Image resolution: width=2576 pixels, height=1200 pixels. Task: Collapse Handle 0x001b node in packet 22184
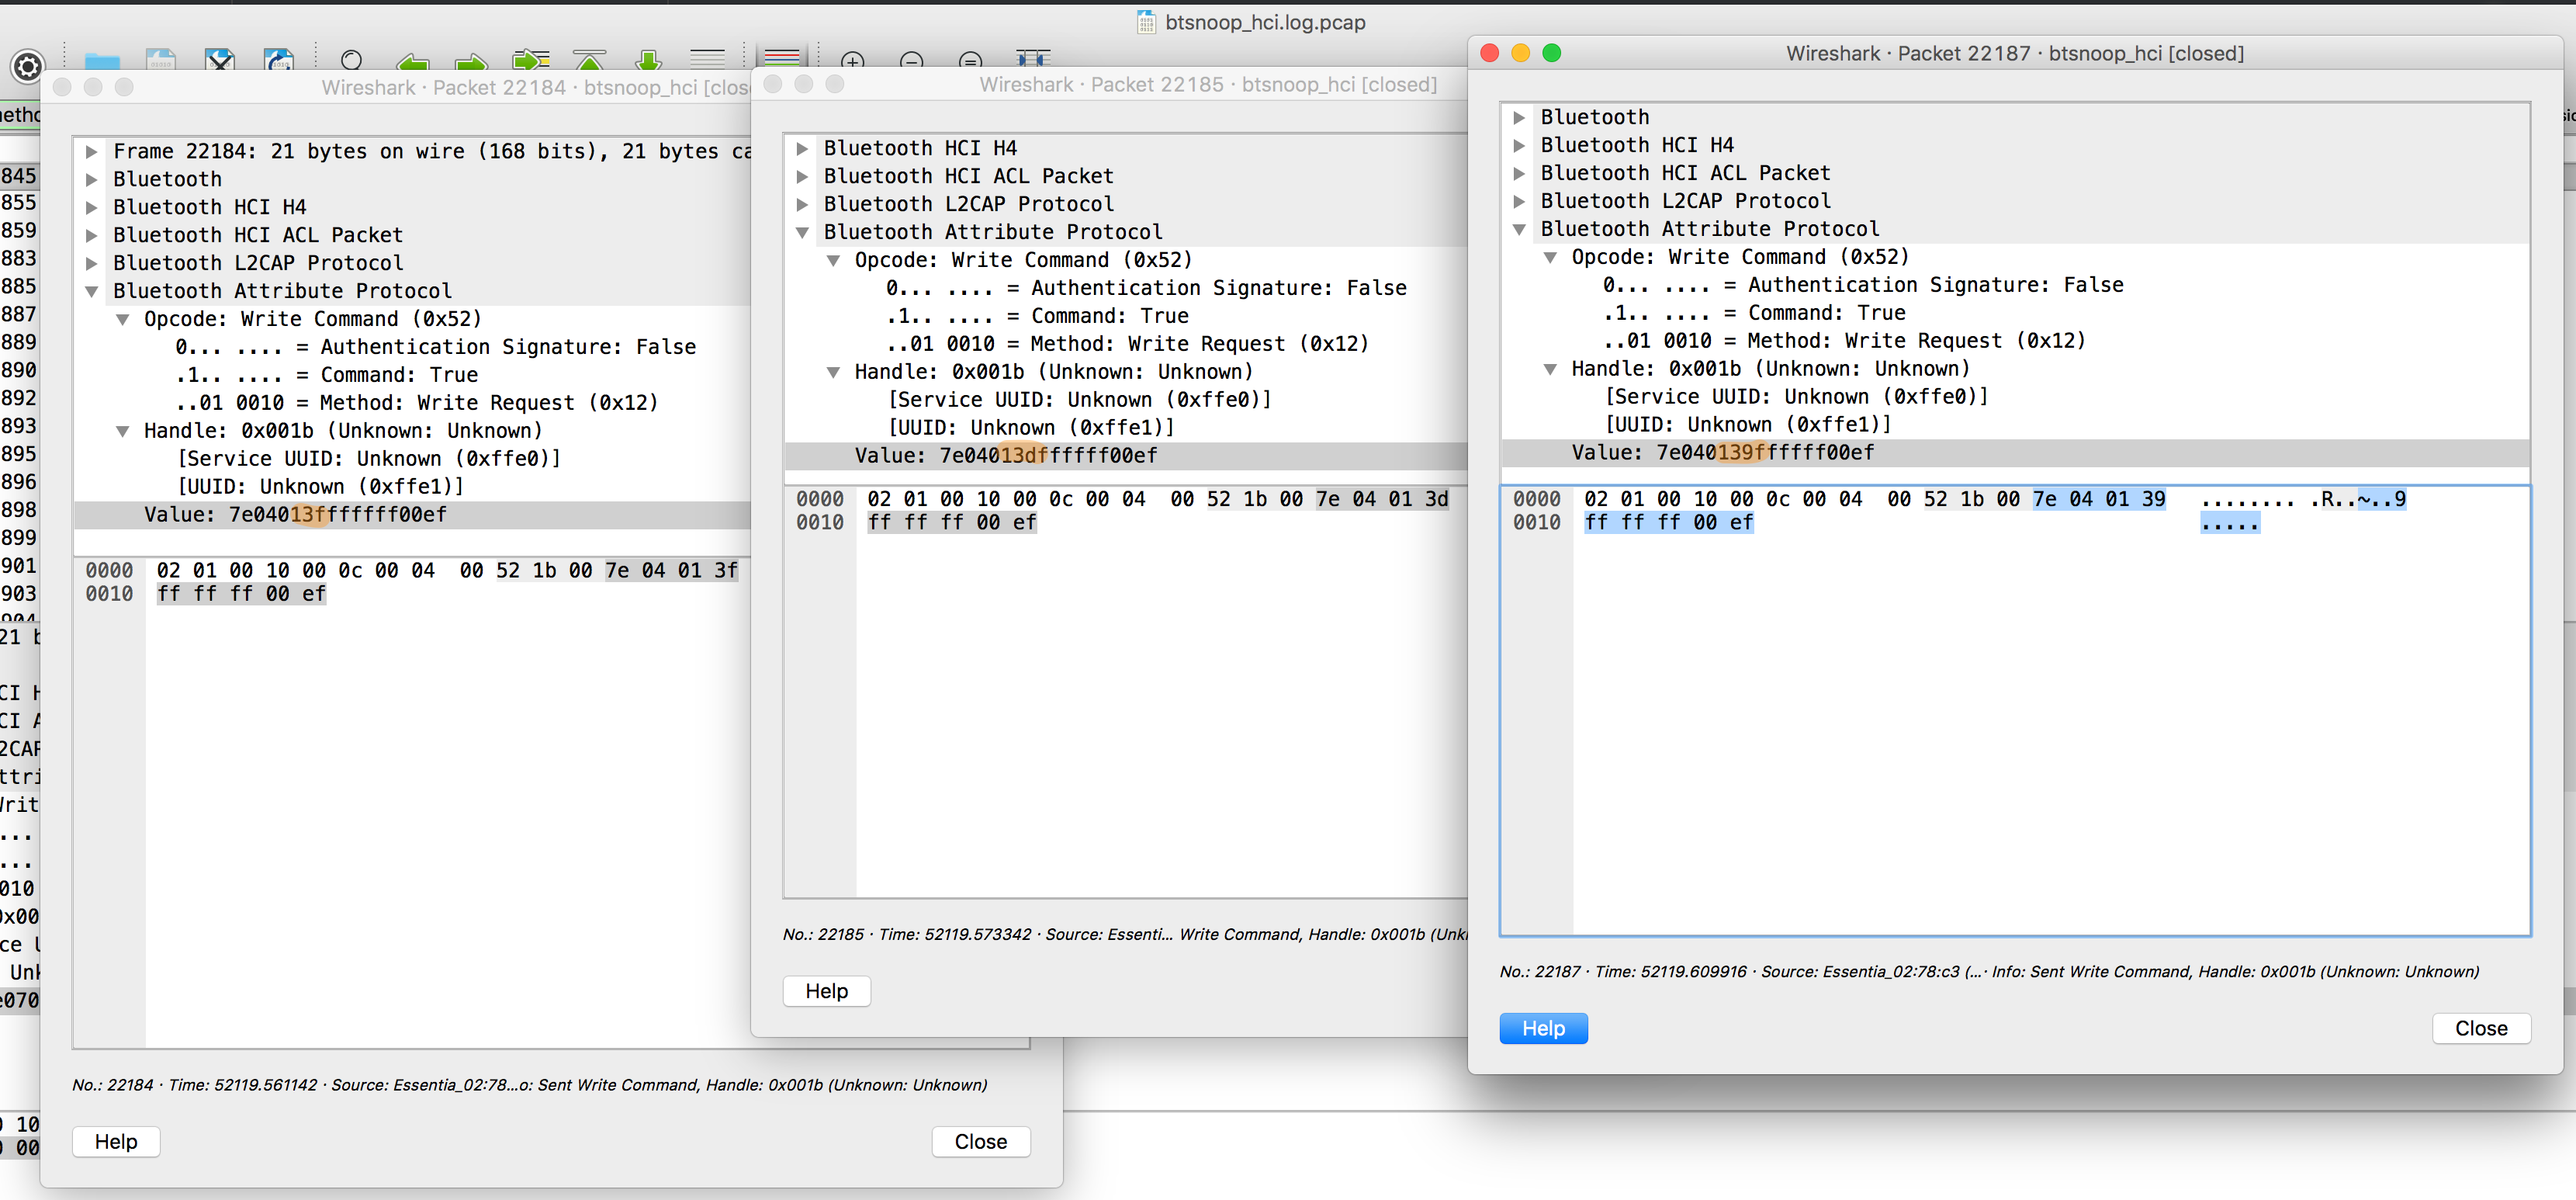(122, 431)
